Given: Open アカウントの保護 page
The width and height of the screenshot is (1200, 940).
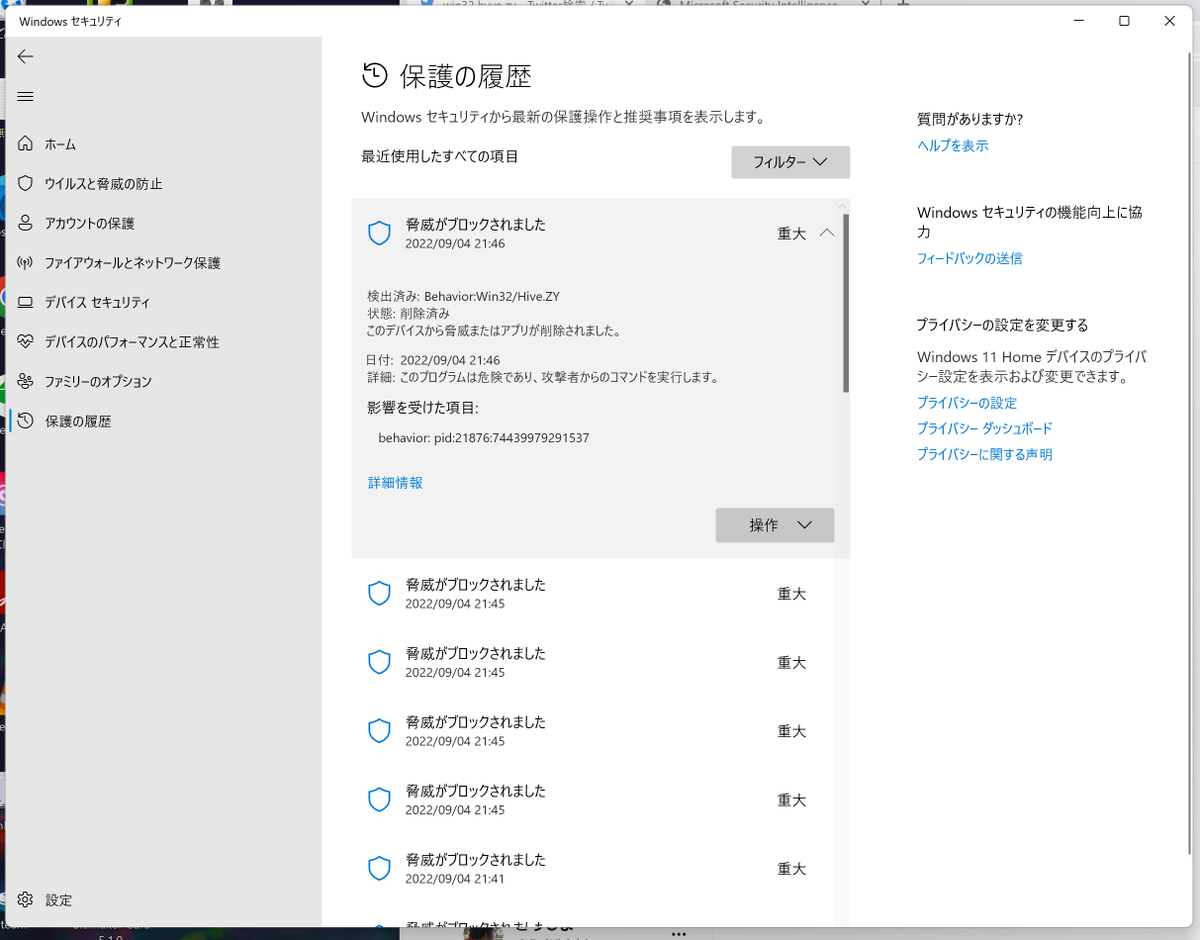Looking at the screenshot, I should click(x=89, y=223).
